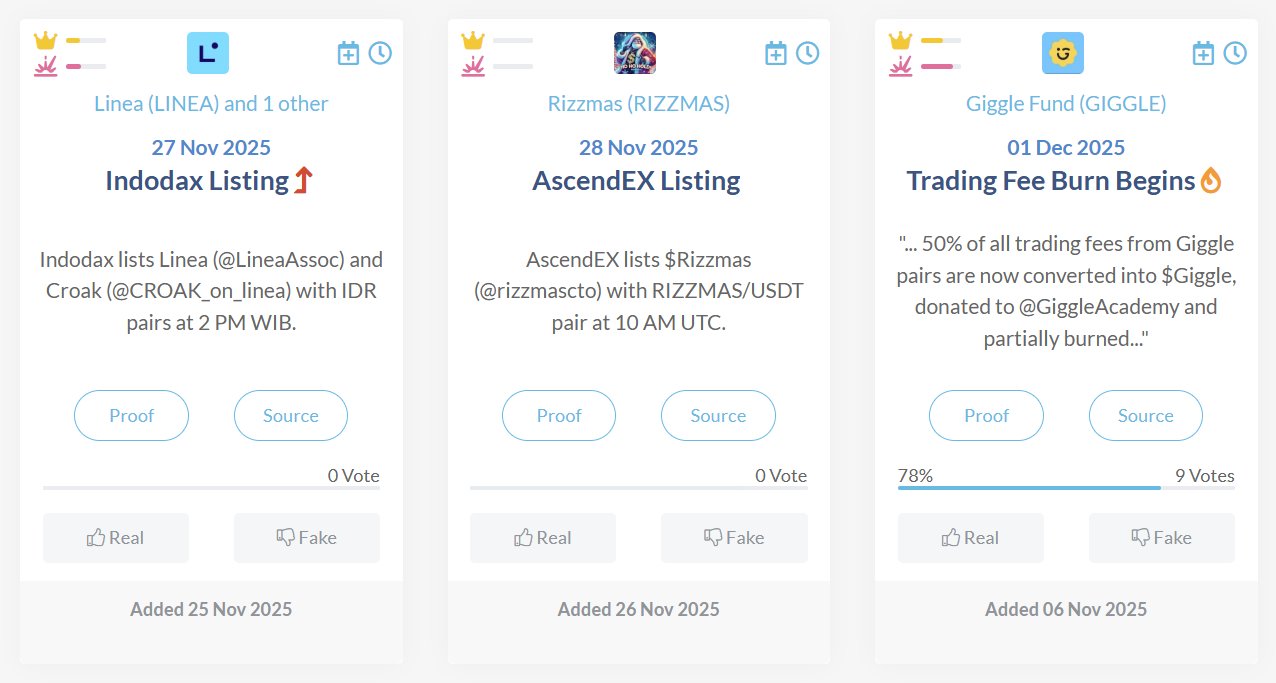View Proof for Giggle Trading Fee Burn
1276x683 pixels.
coord(986,416)
